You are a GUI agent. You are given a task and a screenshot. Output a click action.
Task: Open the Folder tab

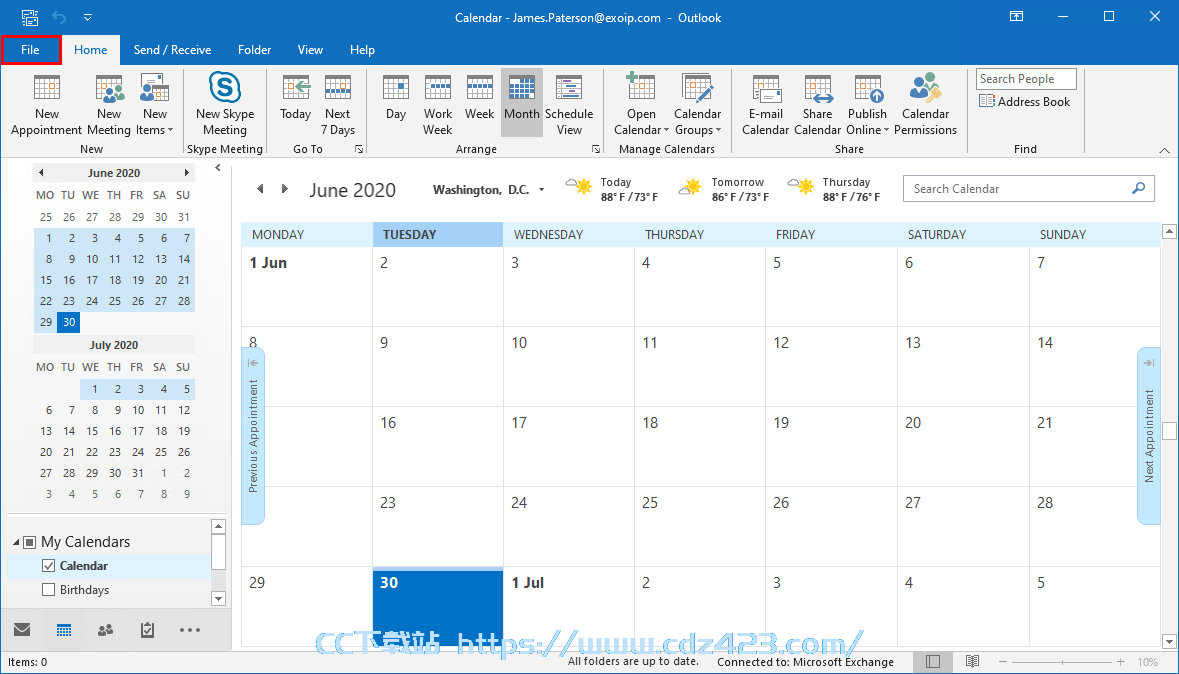pos(254,50)
